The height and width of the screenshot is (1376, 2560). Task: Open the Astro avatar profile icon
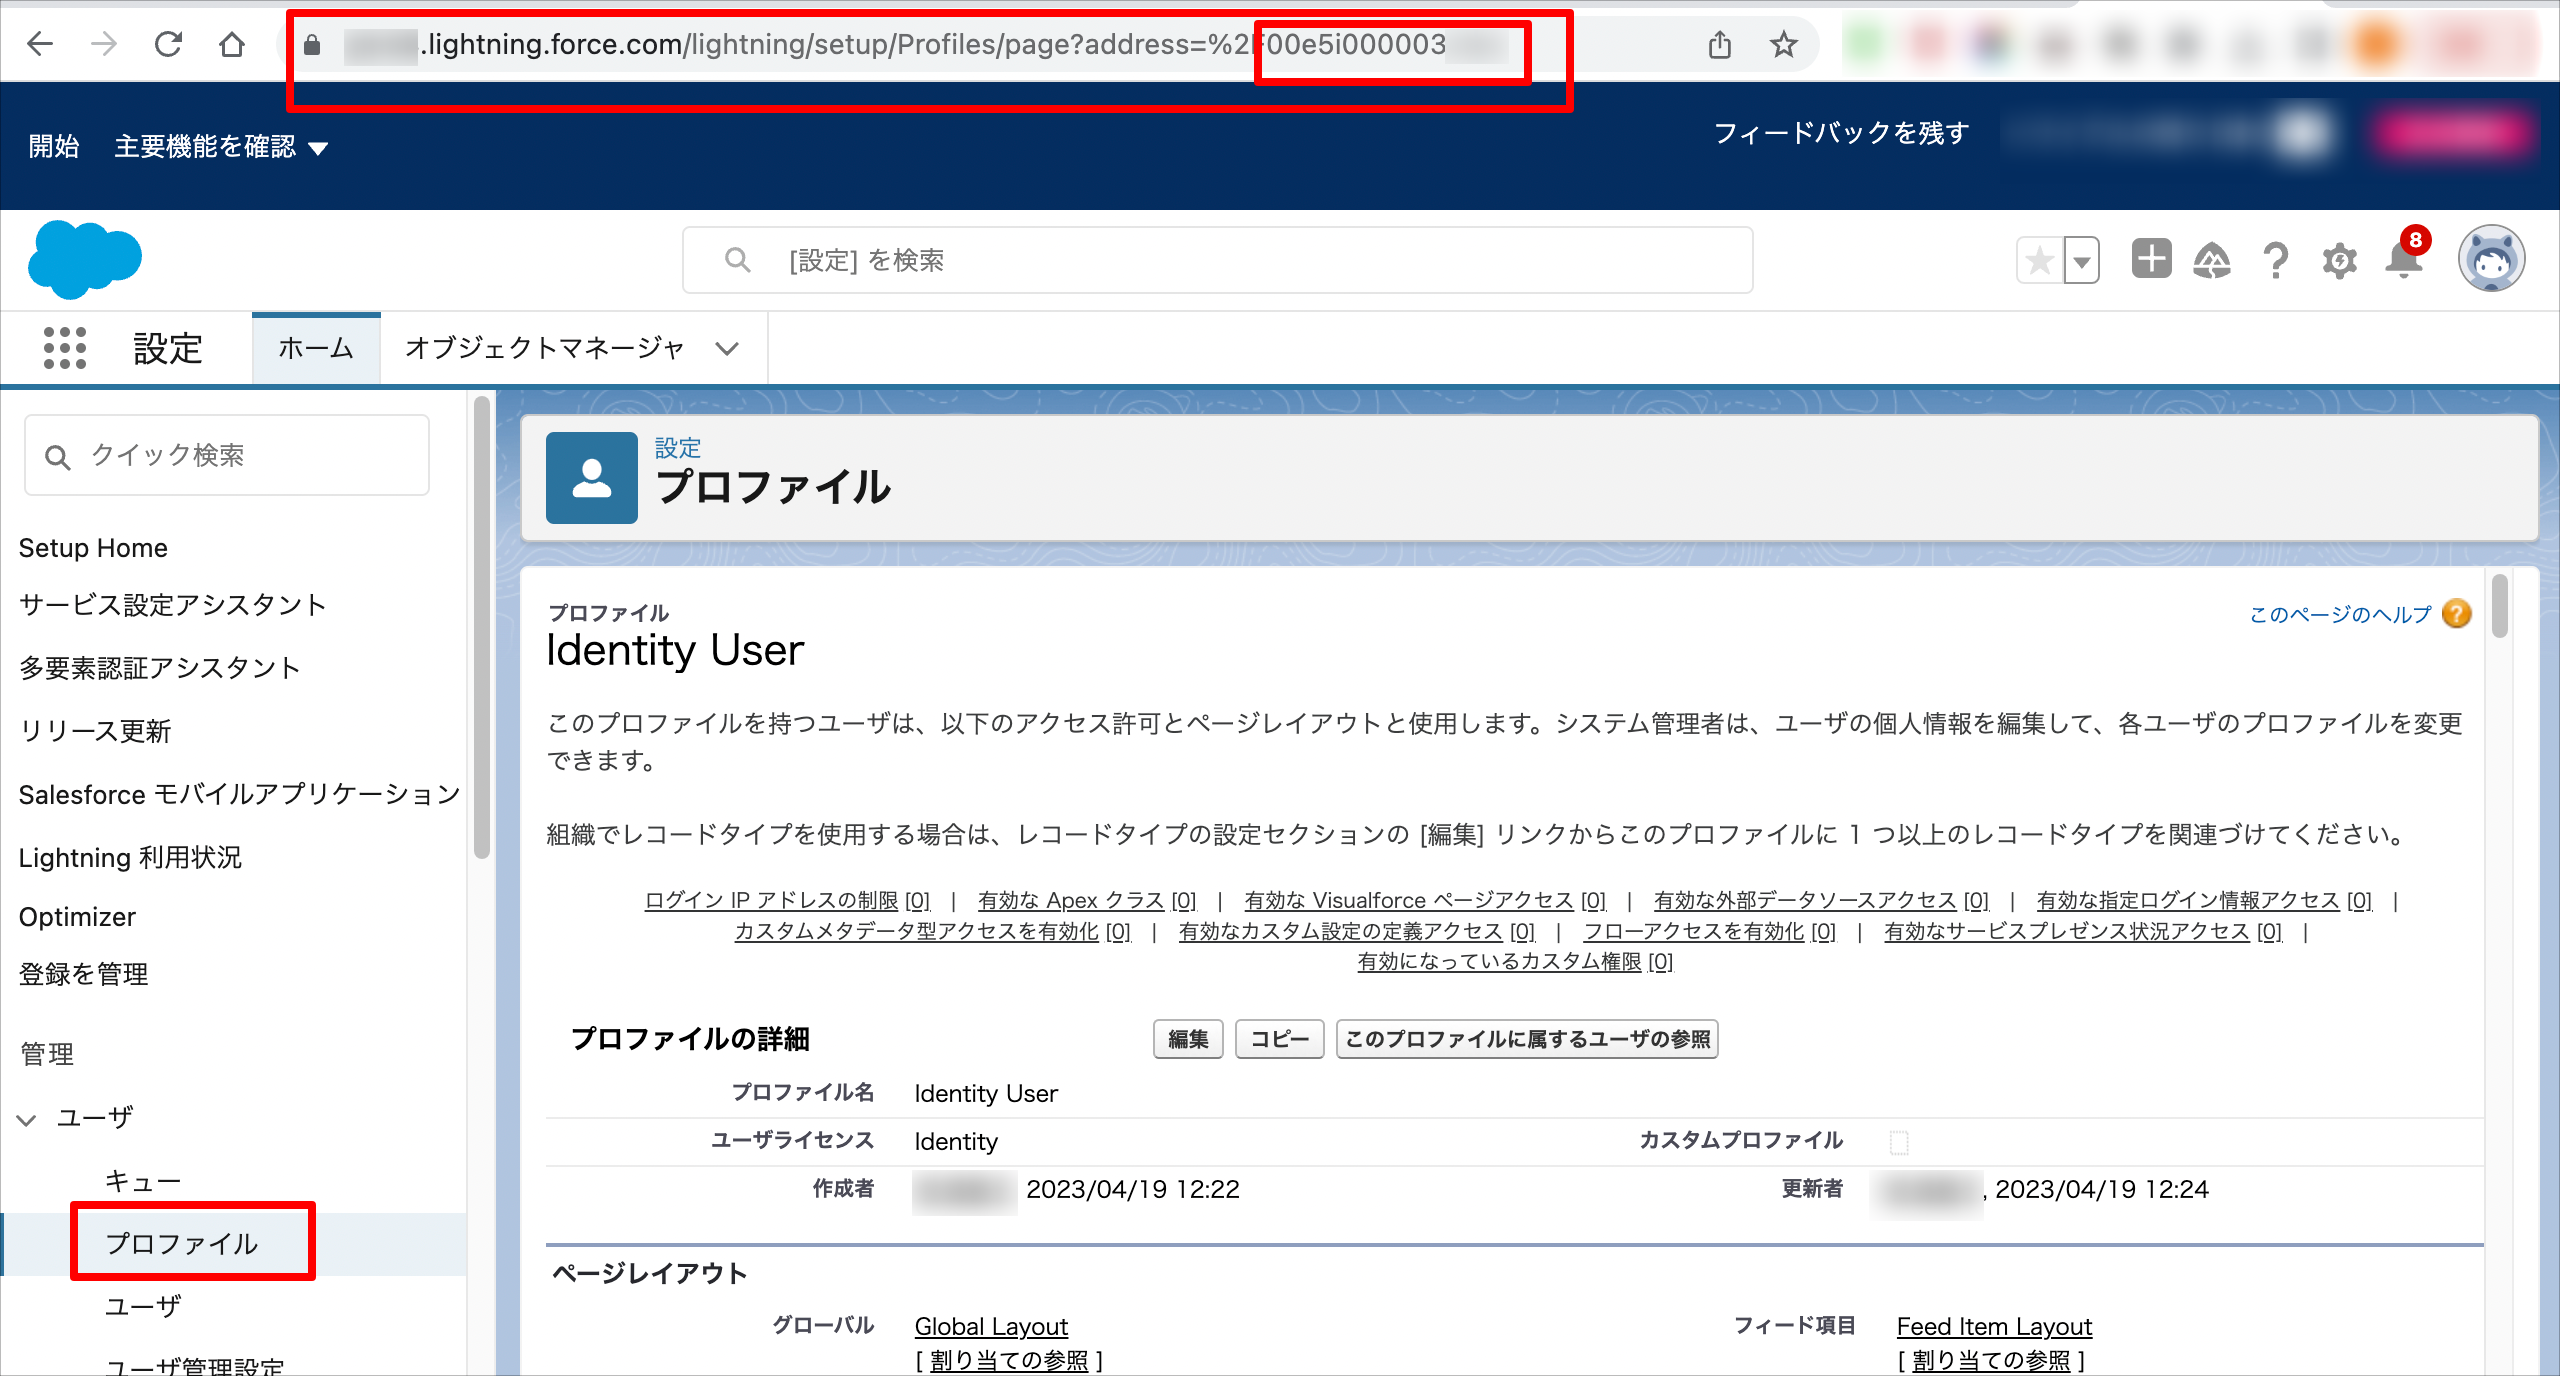pyautogui.click(x=2491, y=258)
